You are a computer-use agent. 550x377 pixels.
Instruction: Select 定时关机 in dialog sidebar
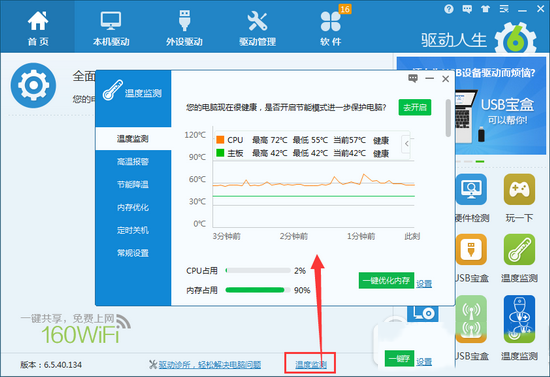point(133,230)
